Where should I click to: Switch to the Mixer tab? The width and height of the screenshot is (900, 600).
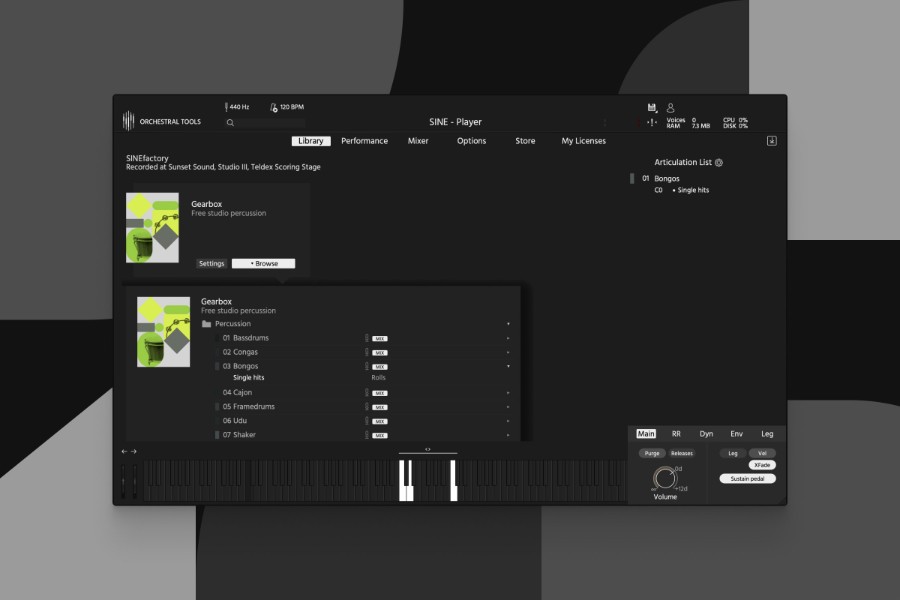pyautogui.click(x=418, y=141)
